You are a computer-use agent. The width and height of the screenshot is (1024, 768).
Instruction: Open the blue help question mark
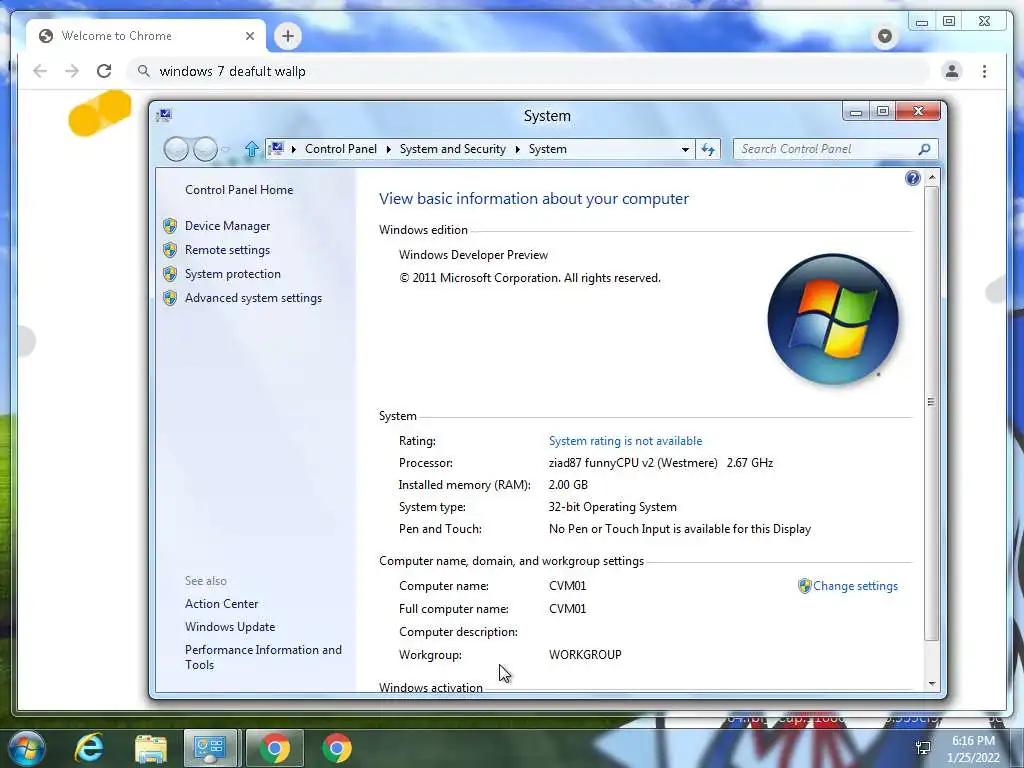click(x=912, y=178)
